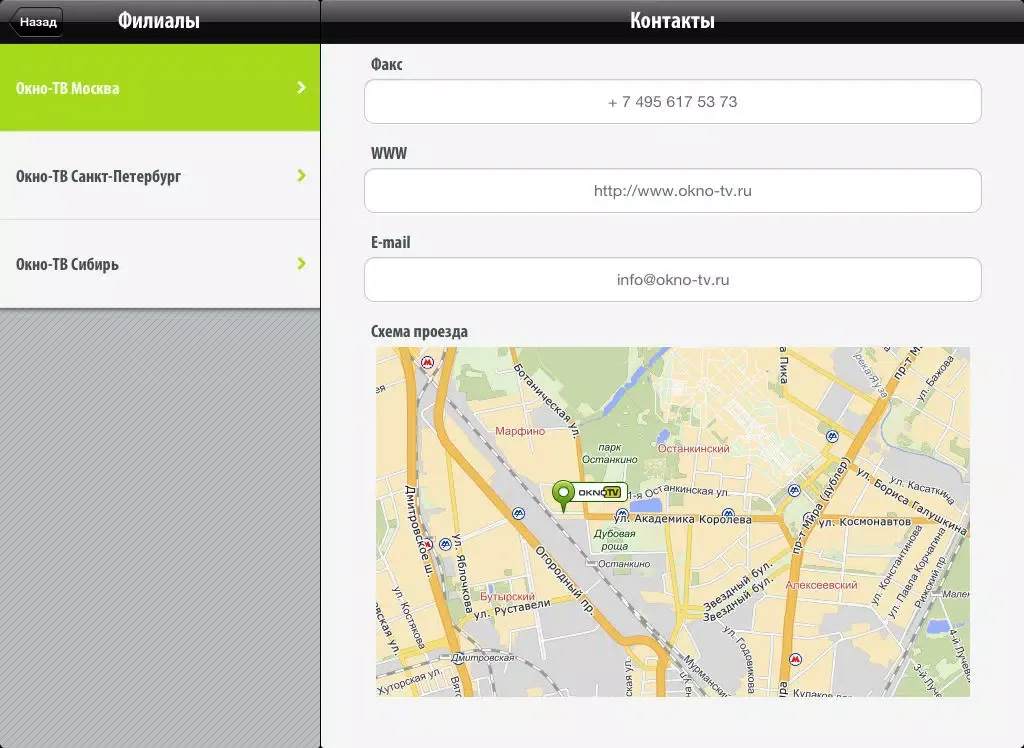Click the Бутырский district label
1024x748 pixels.
(507, 596)
